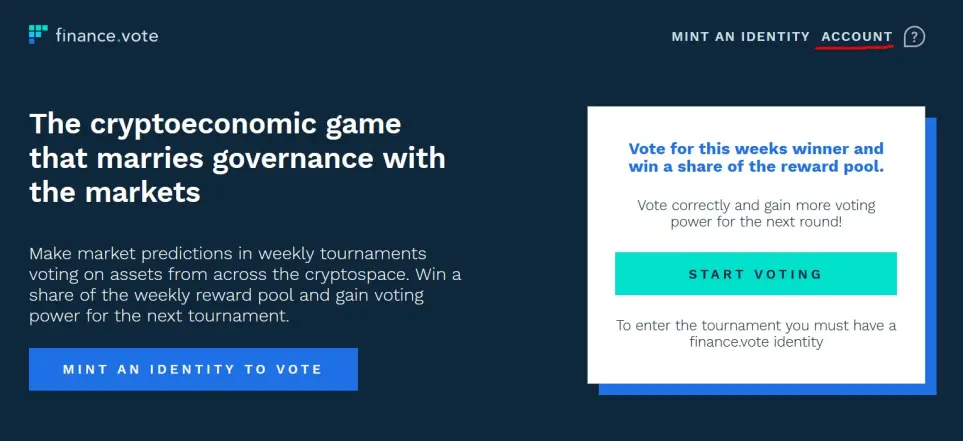Viewport: 963px width, 441px height.
Task: Click the 'To enter the tournament' notice
Action: (x=756, y=334)
